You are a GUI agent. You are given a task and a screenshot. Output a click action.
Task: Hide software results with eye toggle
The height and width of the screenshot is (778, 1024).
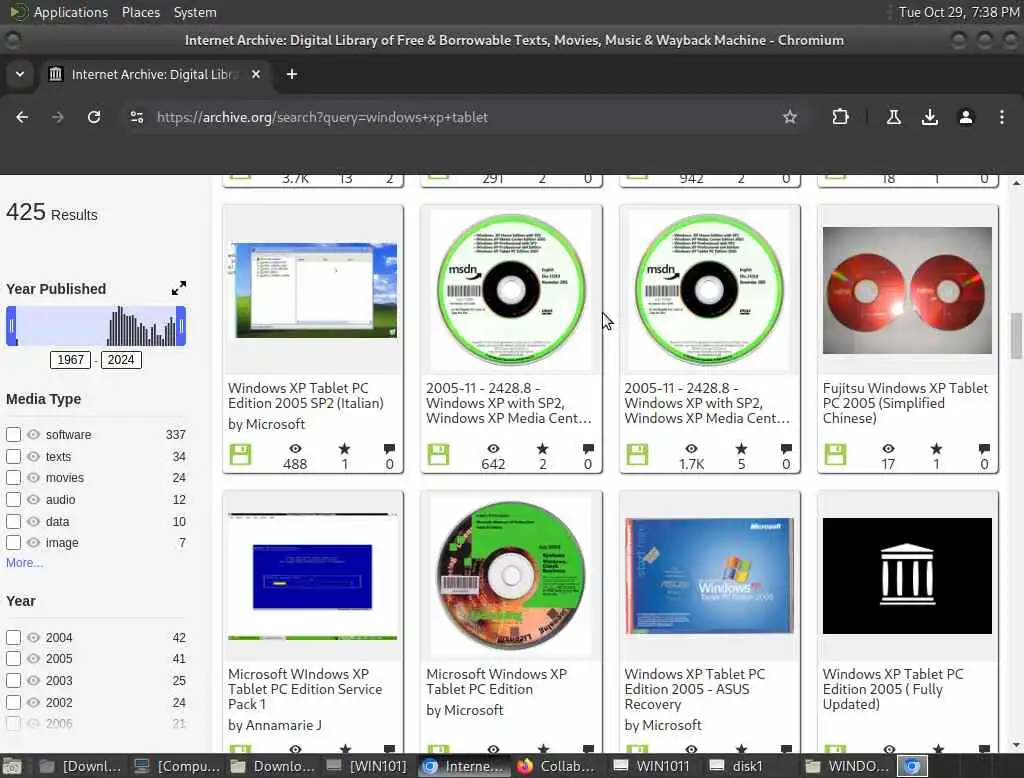[x=33, y=434]
